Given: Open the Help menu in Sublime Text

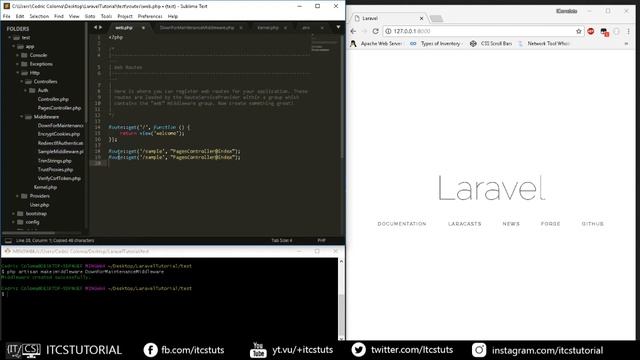Looking at the screenshot, I should pos(173,16).
